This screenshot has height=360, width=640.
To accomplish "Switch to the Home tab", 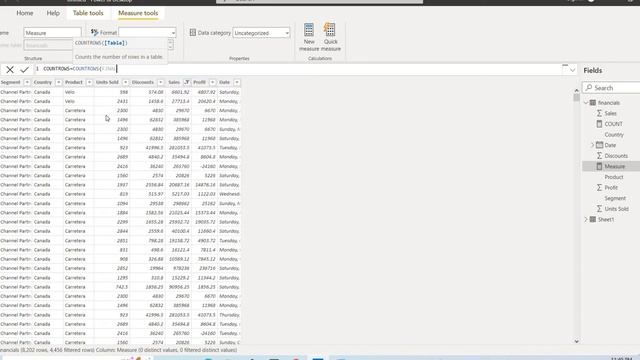I will [25, 13].
